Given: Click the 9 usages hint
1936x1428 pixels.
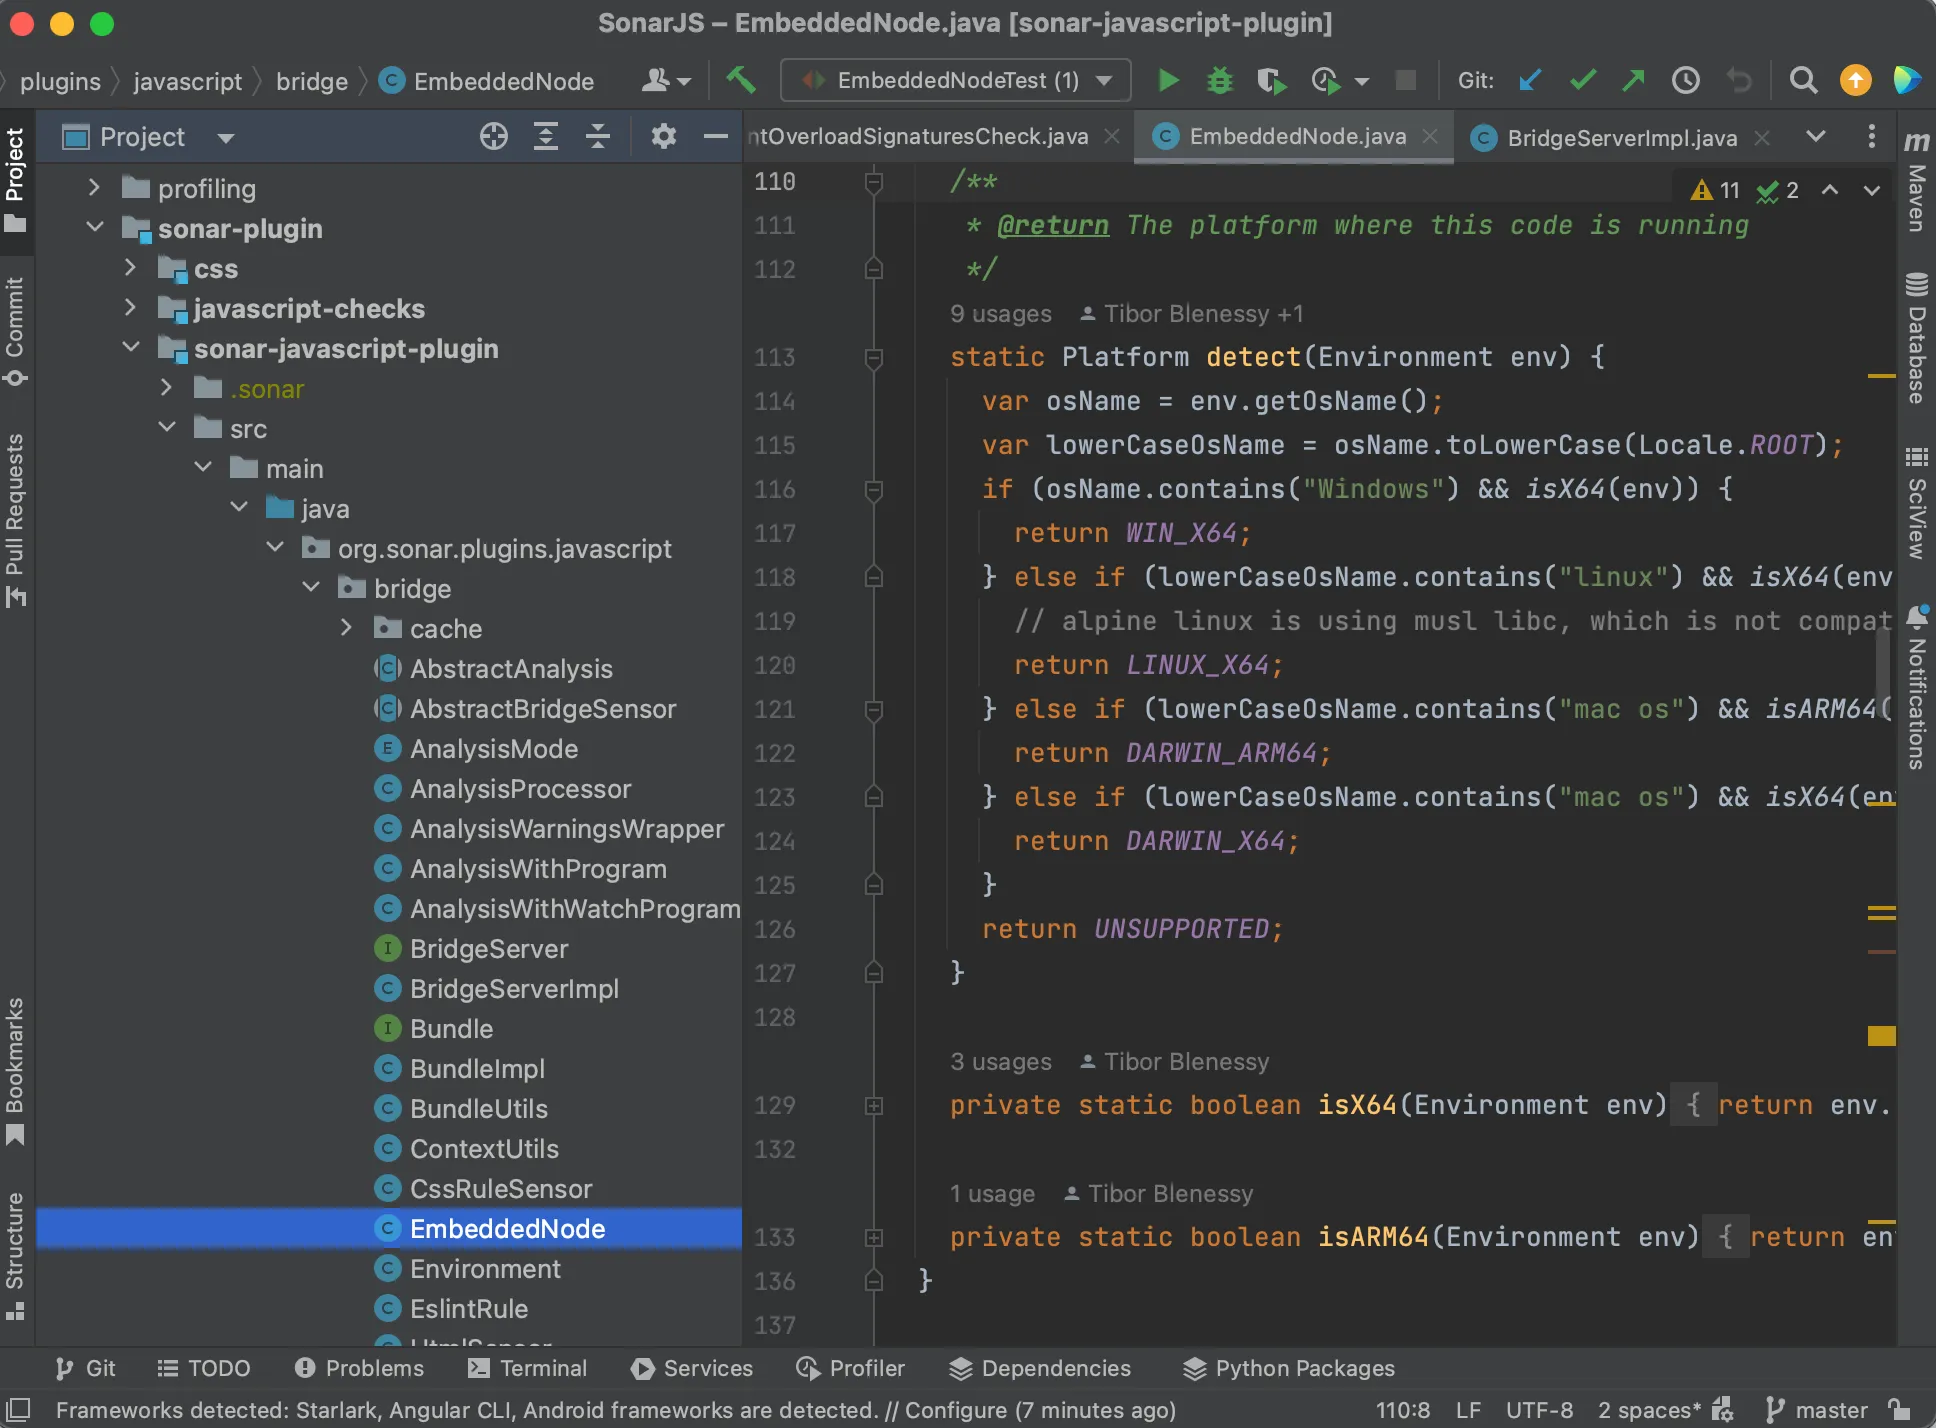Looking at the screenshot, I should click(x=1001, y=314).
